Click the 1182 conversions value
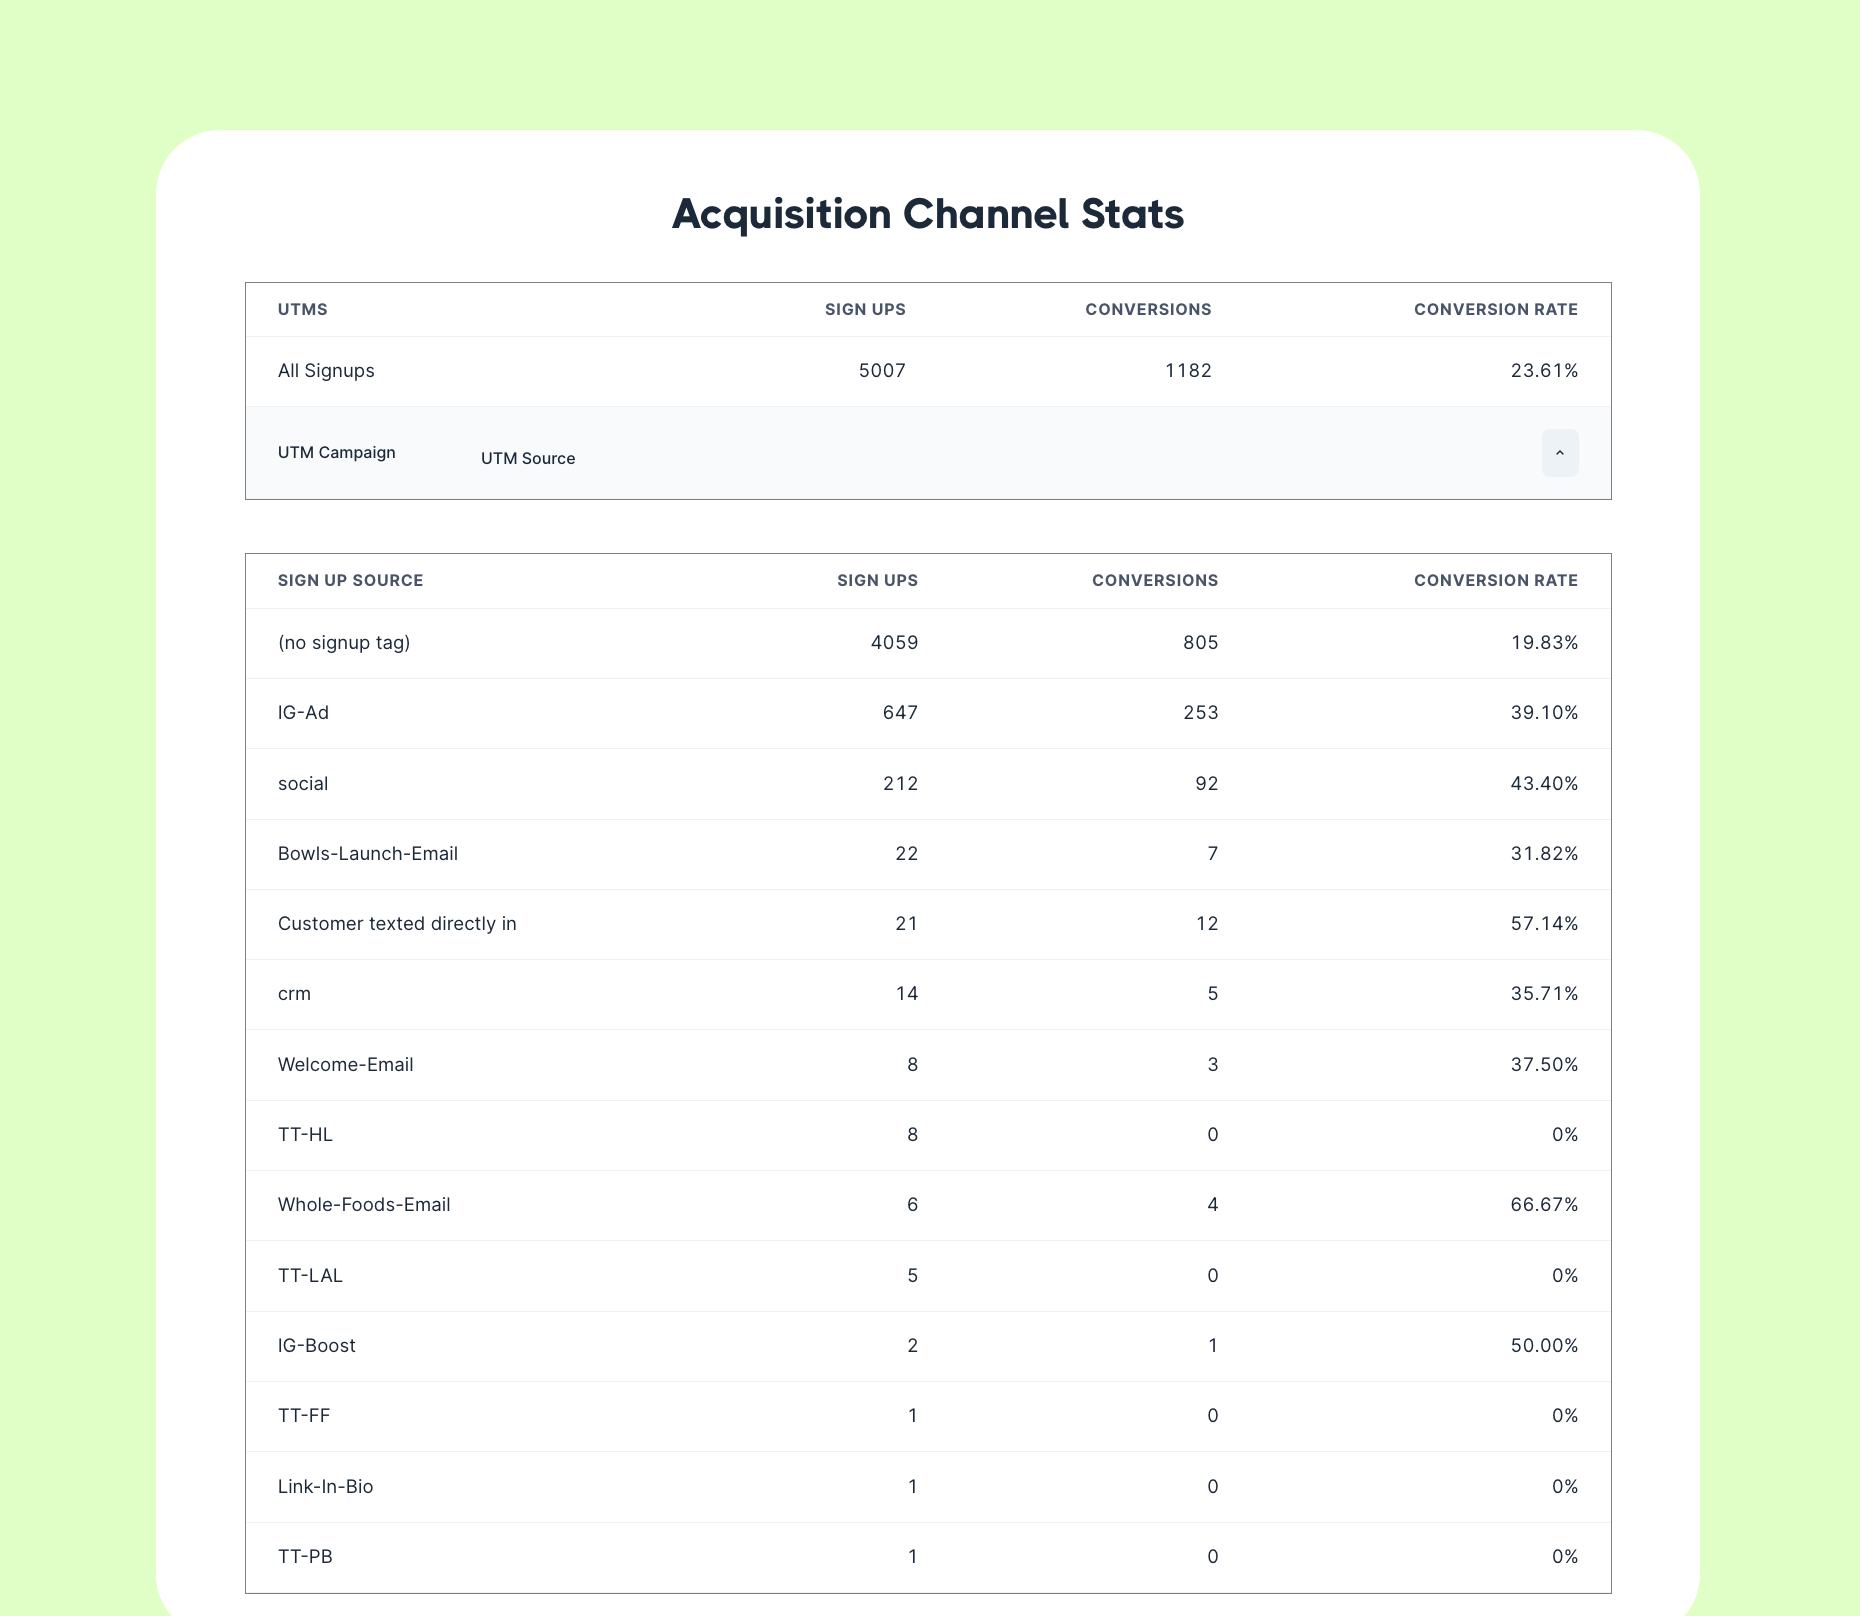This screenshot has width=1860, height=1616. click(x=1188, y=370)
